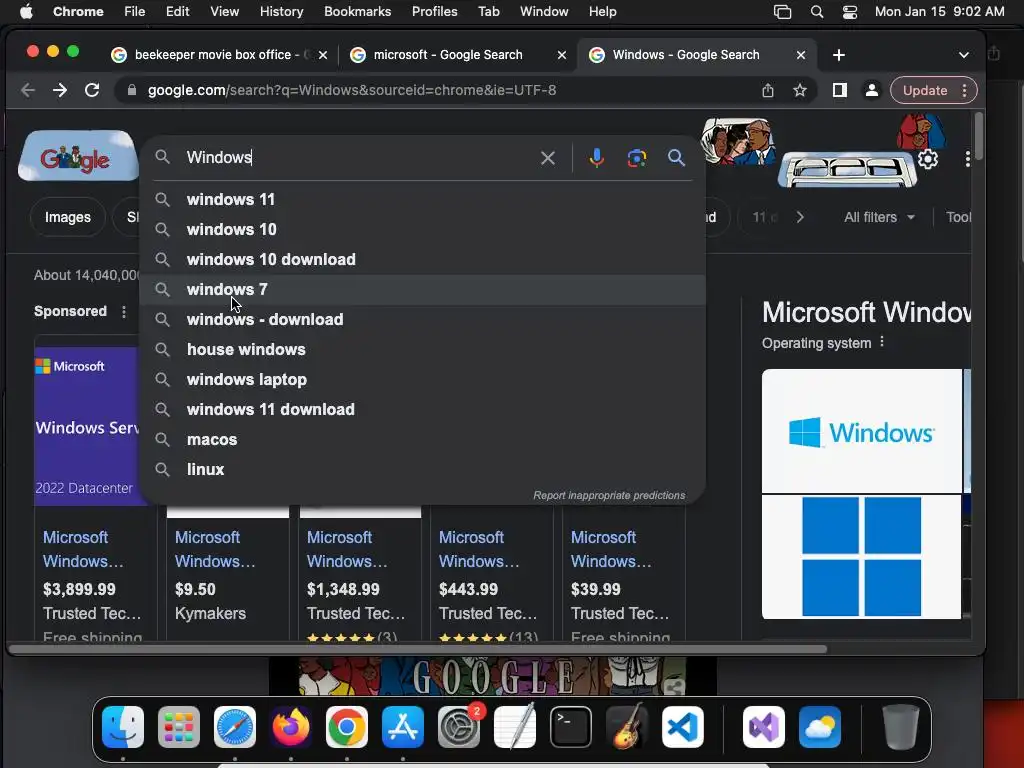Image resolution: width=1024 pixels, height=768 pixels.
Task: Choose the linux suggestion
Action: [x=422, y=470]
